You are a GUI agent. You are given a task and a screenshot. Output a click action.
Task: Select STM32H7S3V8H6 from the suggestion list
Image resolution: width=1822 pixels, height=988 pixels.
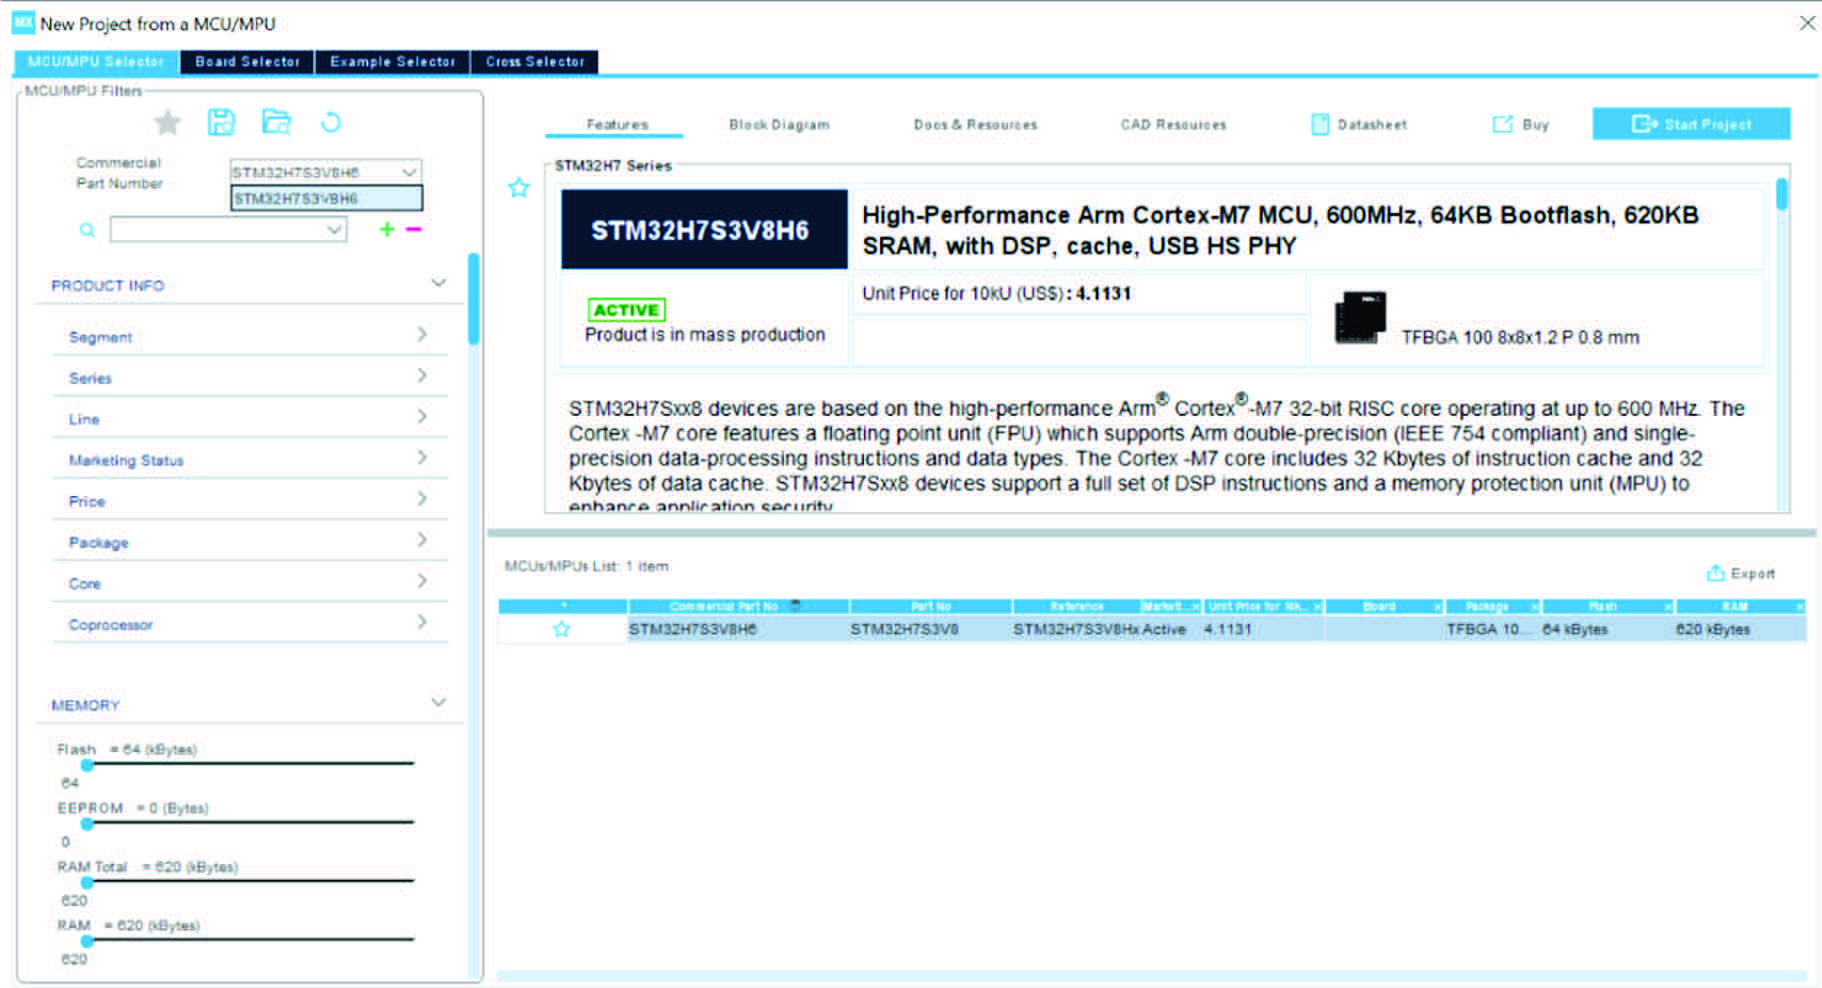click(x=327, y=198)
